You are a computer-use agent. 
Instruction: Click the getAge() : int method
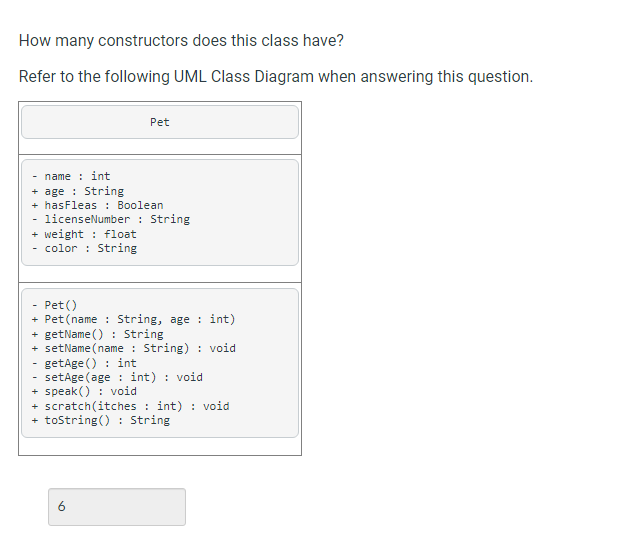click(84, 363)
